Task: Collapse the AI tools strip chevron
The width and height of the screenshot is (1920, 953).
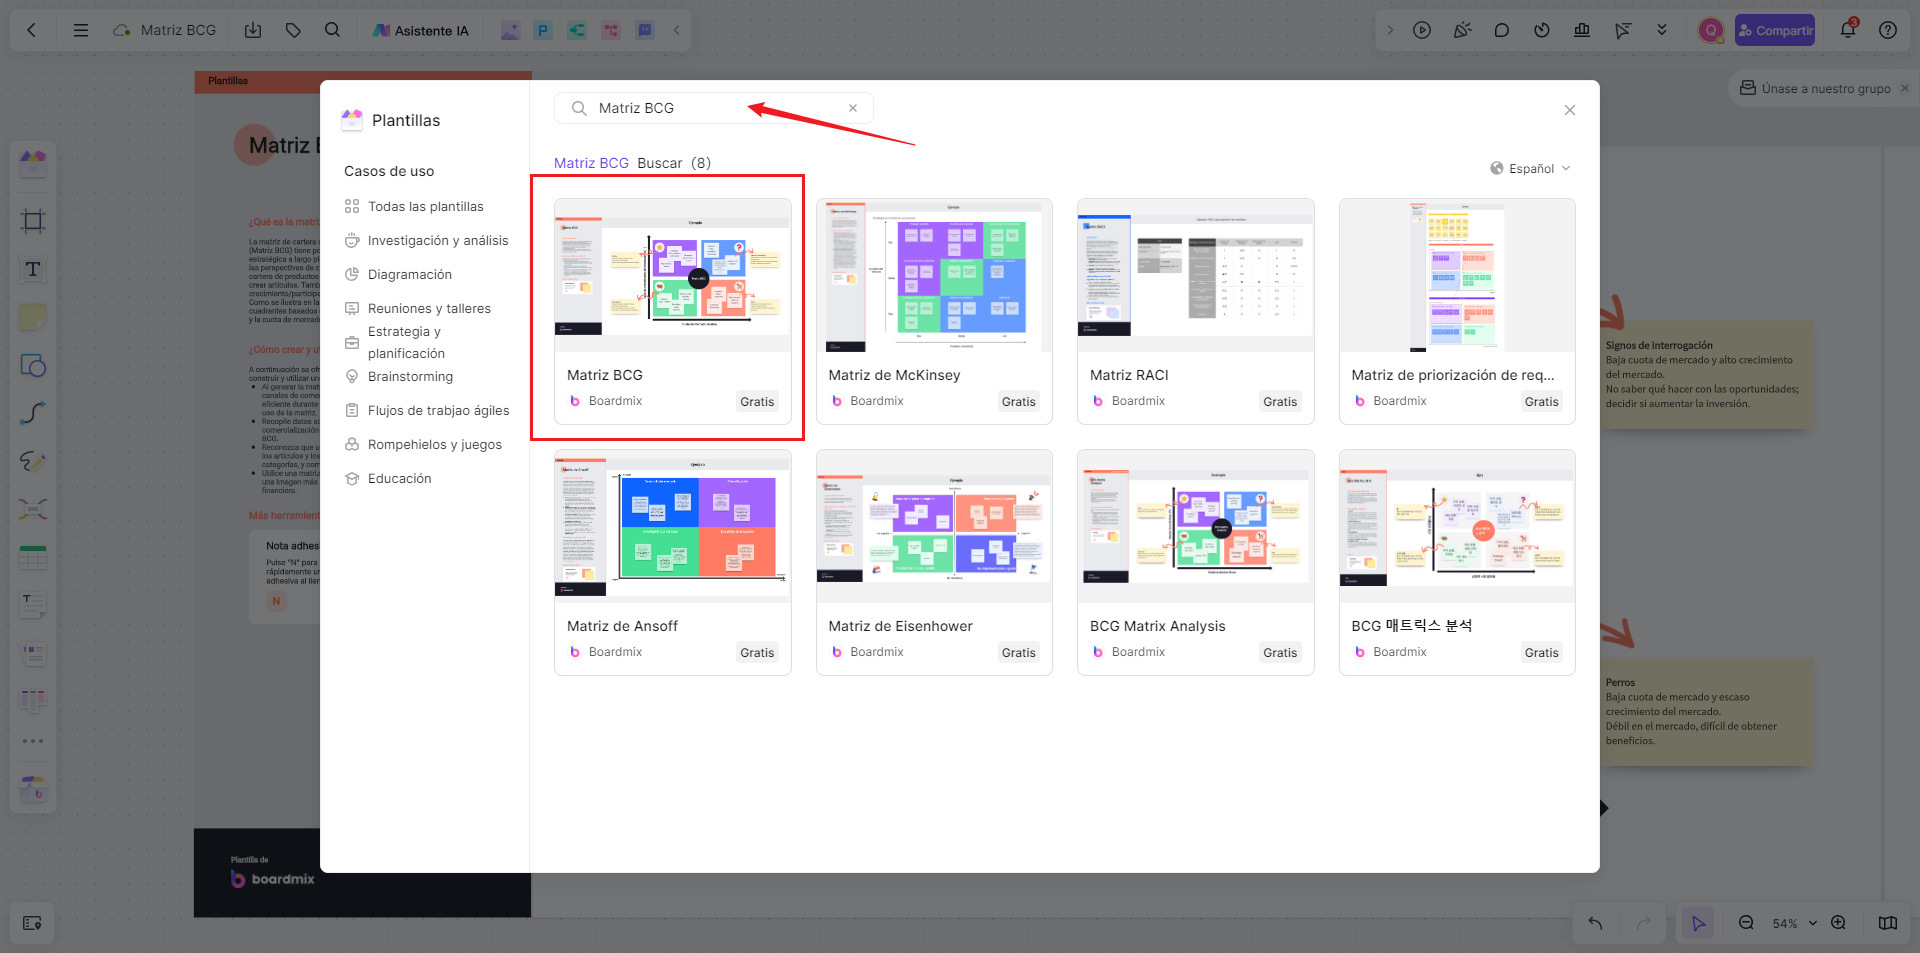Action: pyautogui.click(x=677, y=31)
